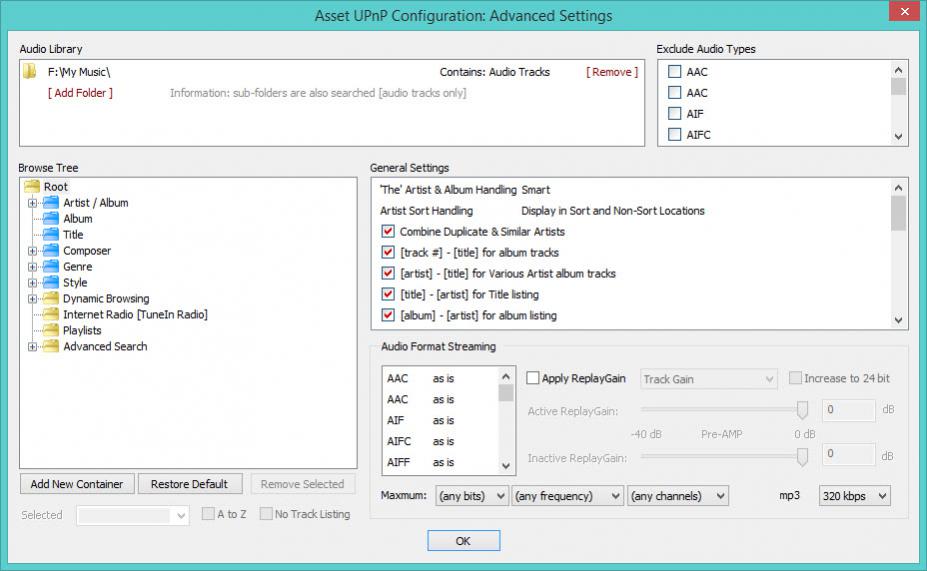The width and height of the screenshot is (927, 571).
Task: Click the Playlists folder icon
Action: [50, 331]
